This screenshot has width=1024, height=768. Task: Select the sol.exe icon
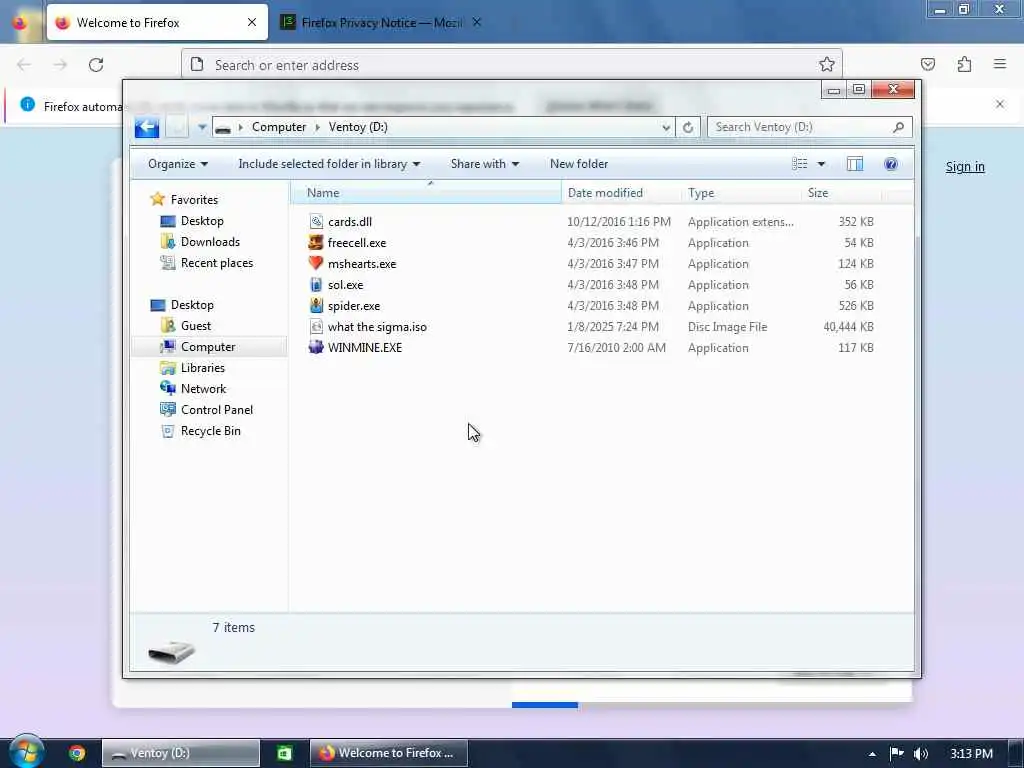(316, 284)
